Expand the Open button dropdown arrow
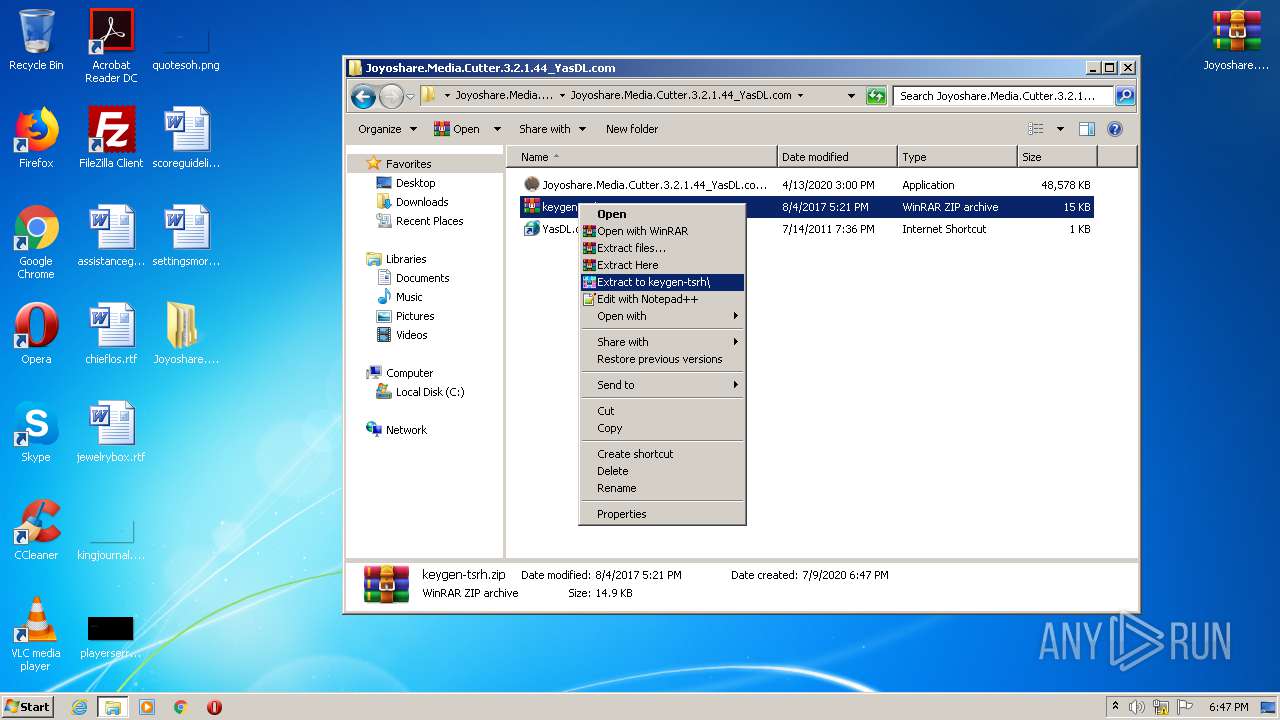Viewport: 1280px width, 720px height. [497, 129]
